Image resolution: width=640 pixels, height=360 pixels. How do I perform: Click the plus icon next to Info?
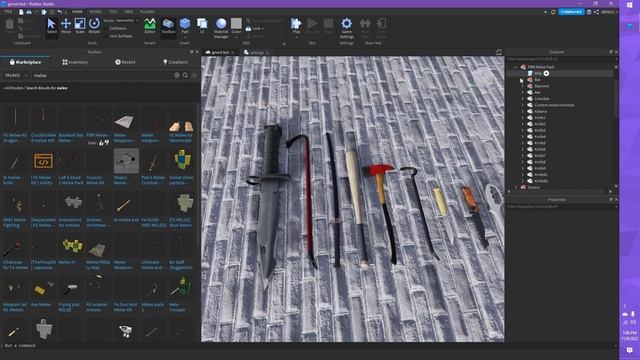(546, 73)
